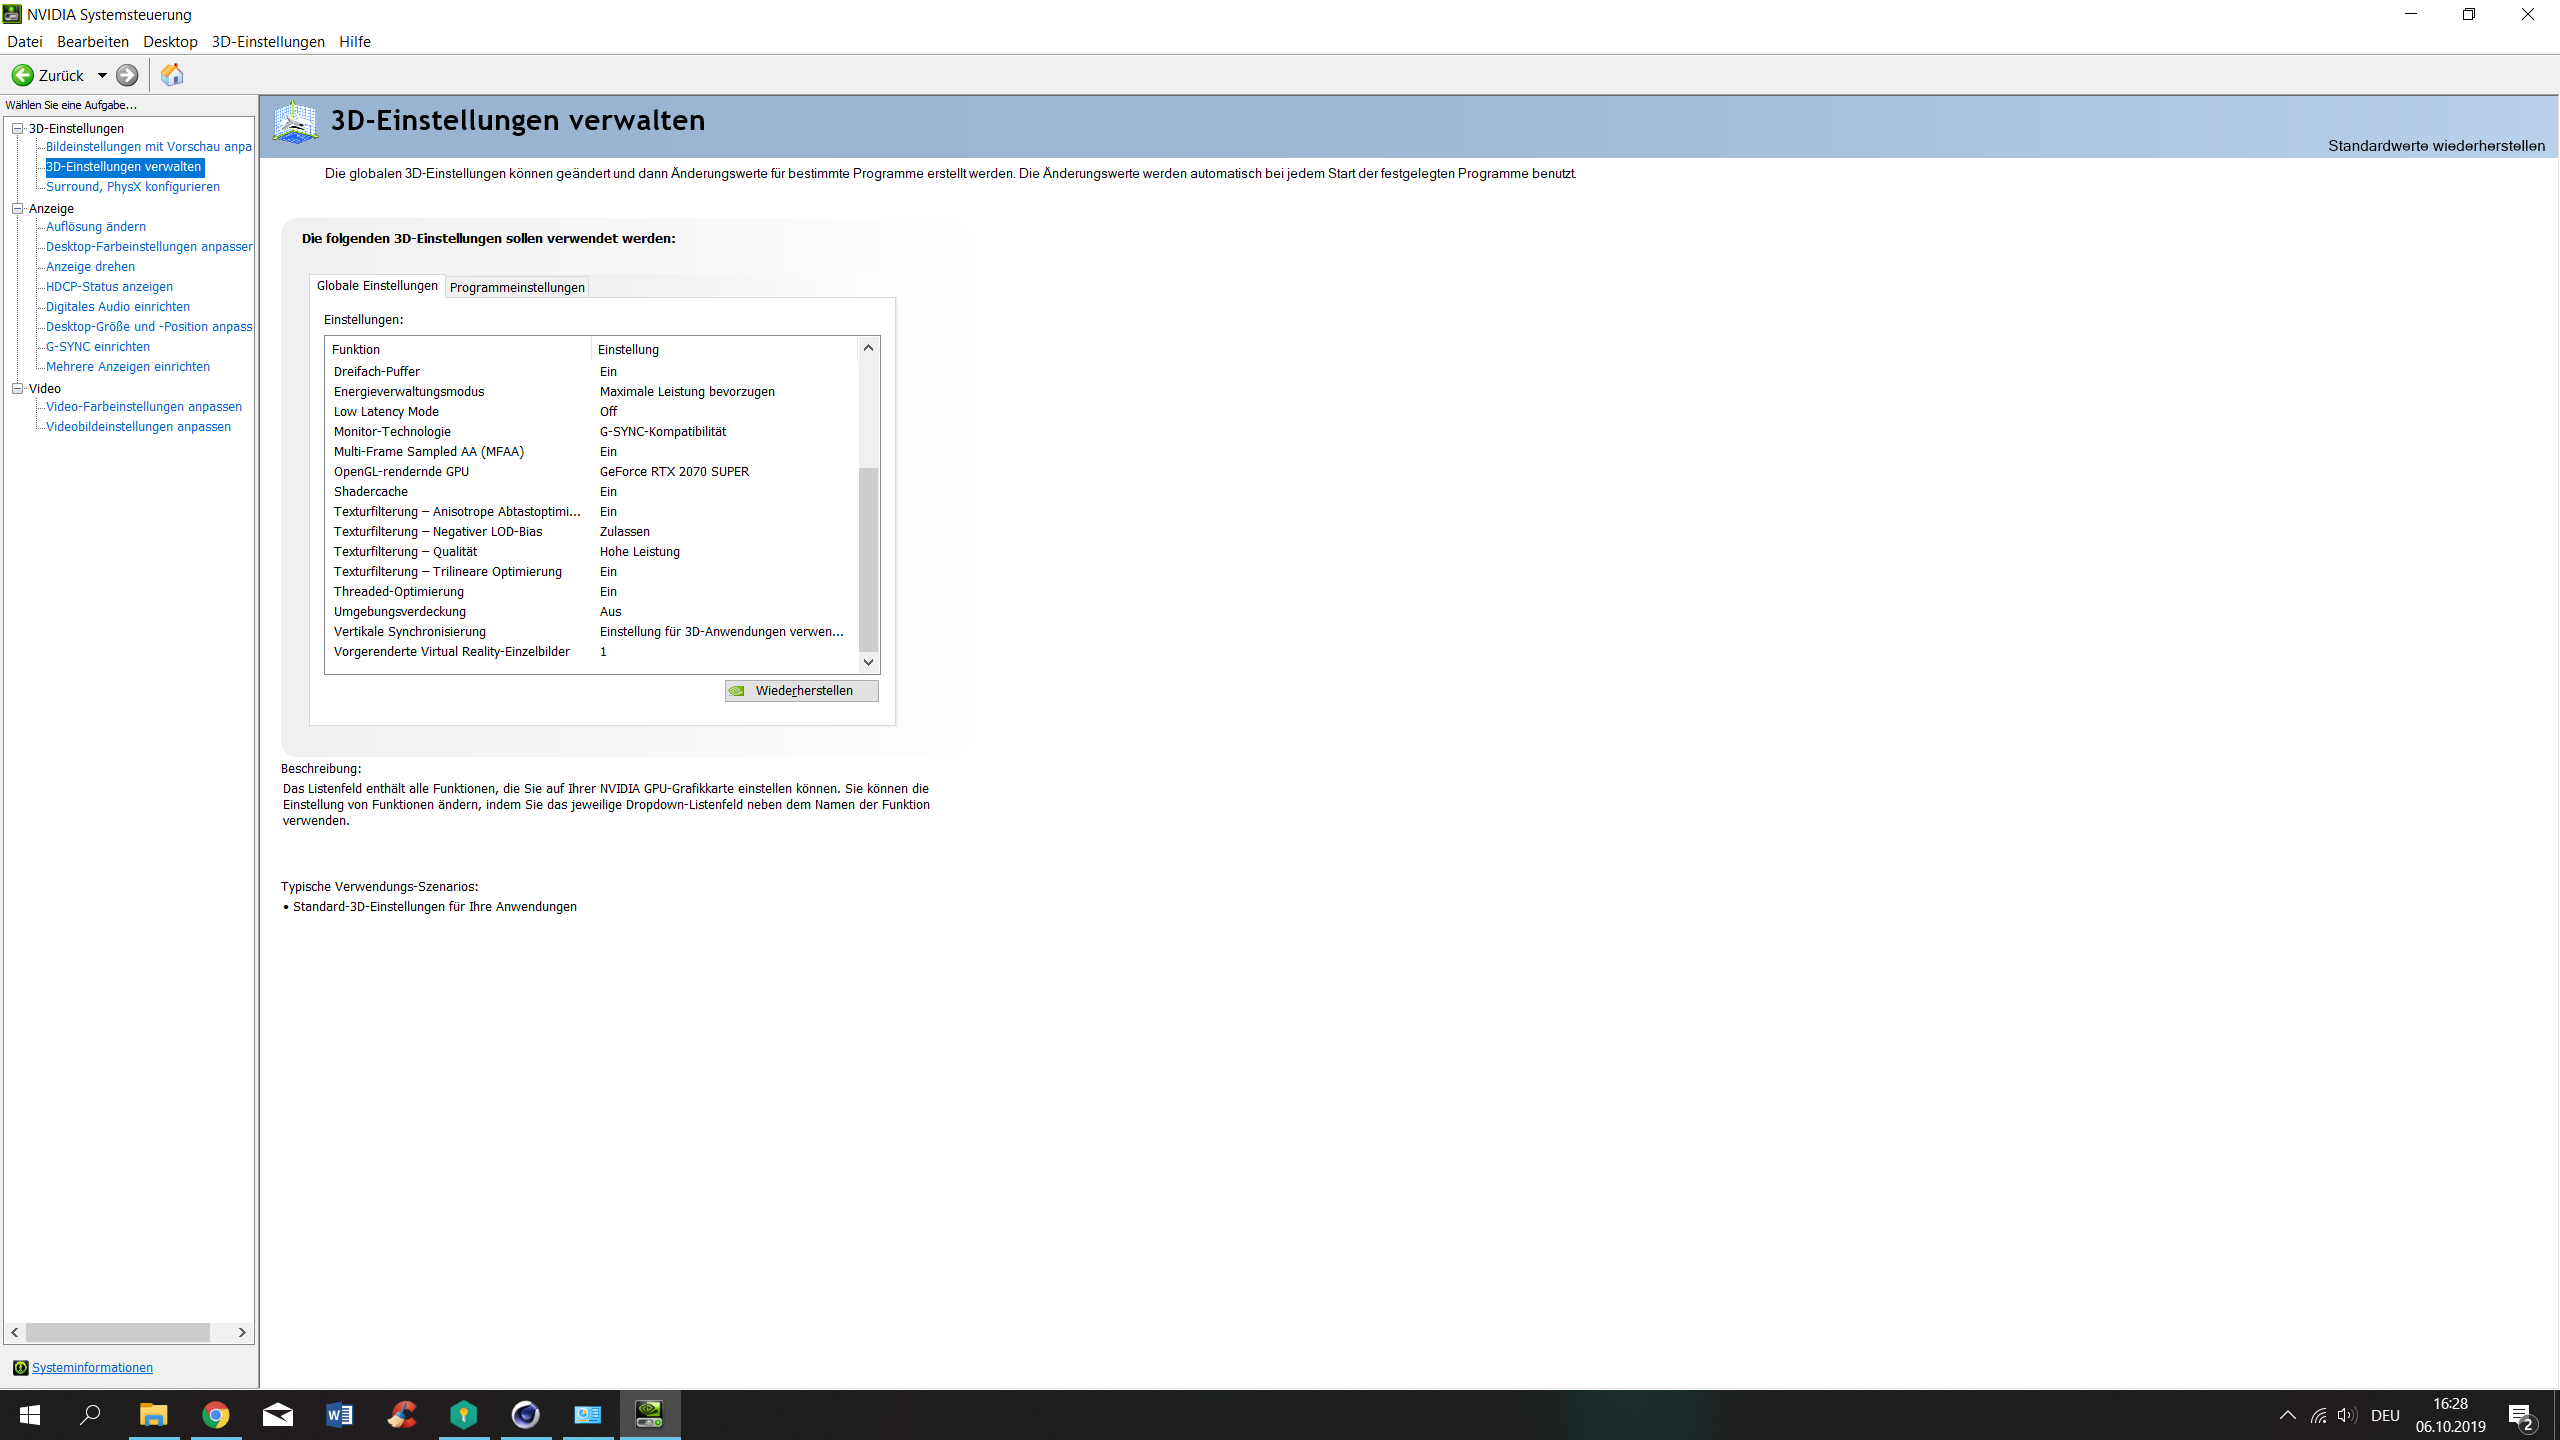Open the 3D-Einstellungen menu
The width and height of the screenshot is (2560, 1440).
pos(268,41)
